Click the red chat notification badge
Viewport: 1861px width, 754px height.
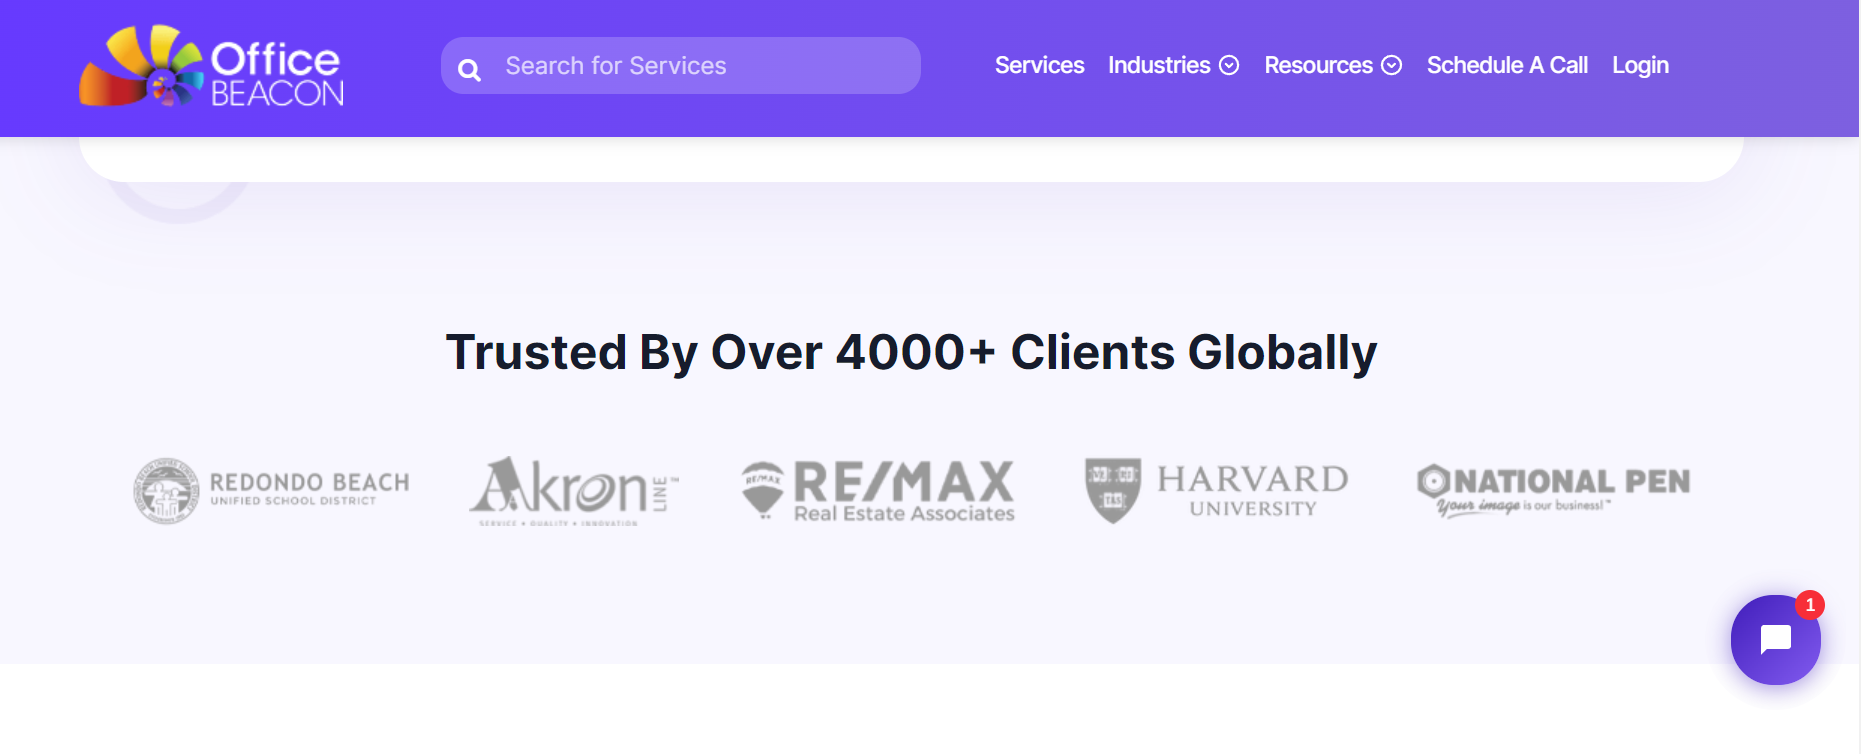(1809, 605)
